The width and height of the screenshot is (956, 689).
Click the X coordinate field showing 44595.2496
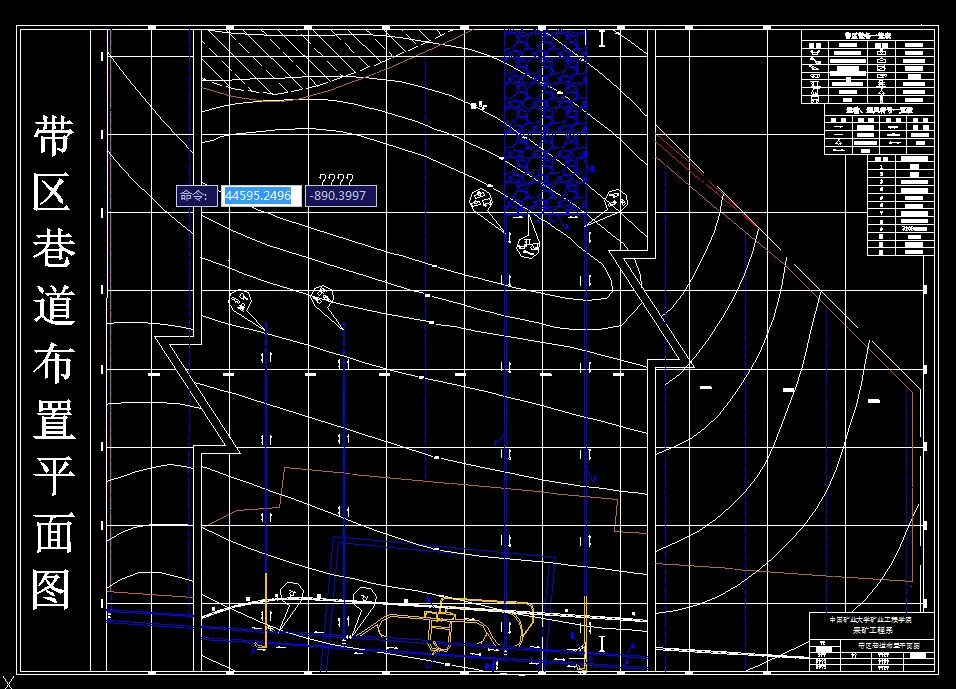click(x=261, y=196)
